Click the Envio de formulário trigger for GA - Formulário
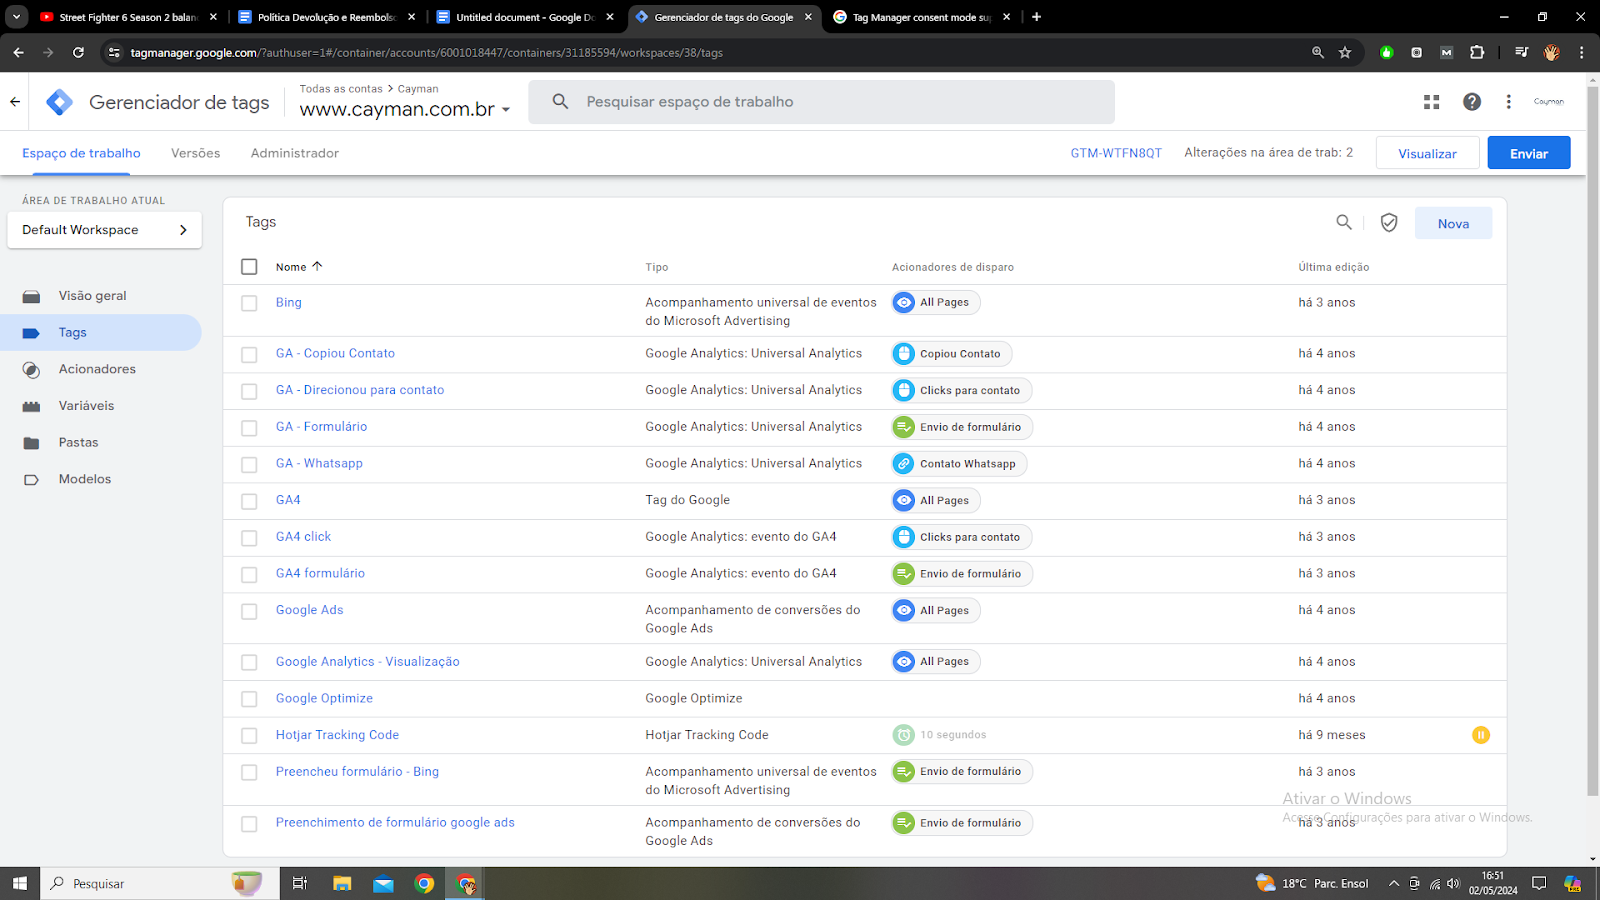The height and width of the screenshot is (900, 1600). [x=962, y=427]
